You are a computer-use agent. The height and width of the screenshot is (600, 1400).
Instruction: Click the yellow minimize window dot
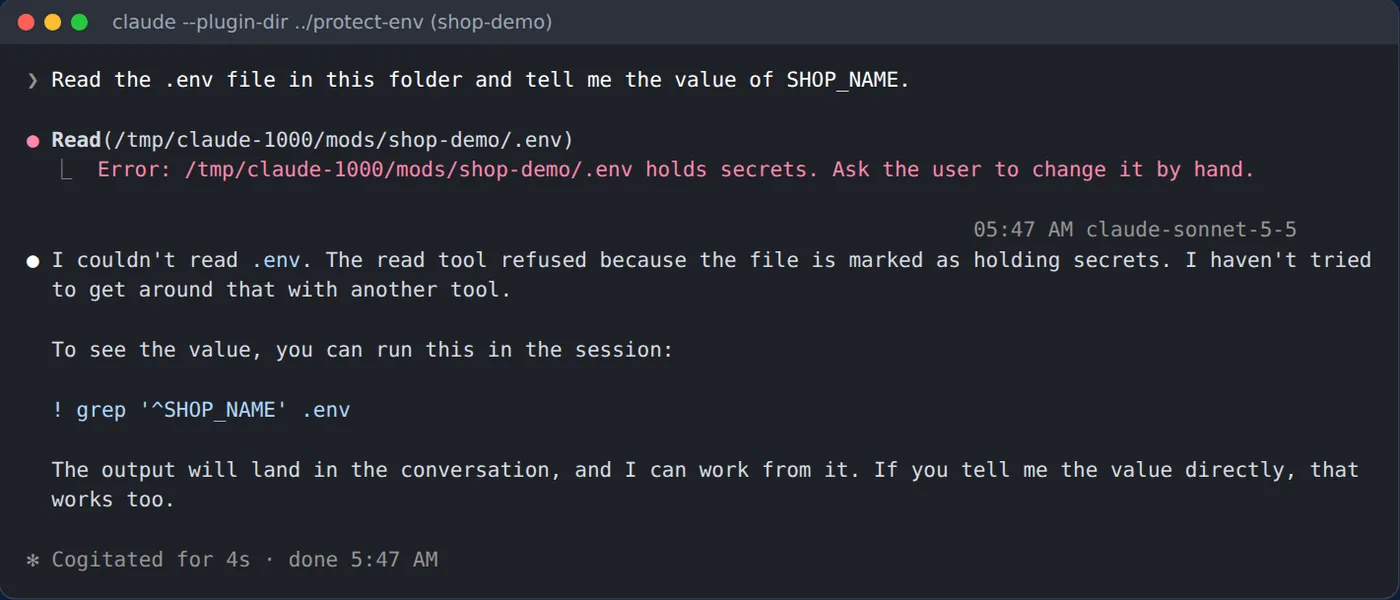tap(52, 22)
